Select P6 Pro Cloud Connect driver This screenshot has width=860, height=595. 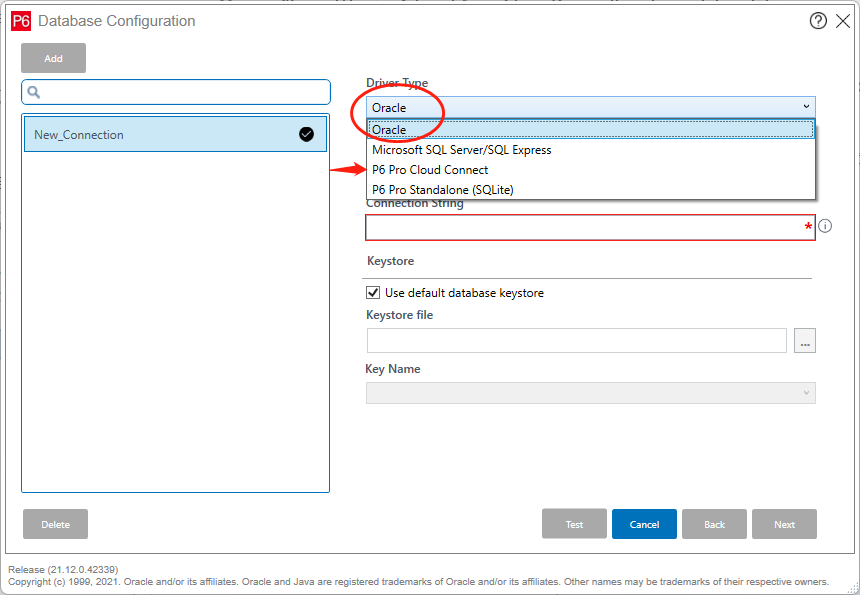click(x=591, y=169)
